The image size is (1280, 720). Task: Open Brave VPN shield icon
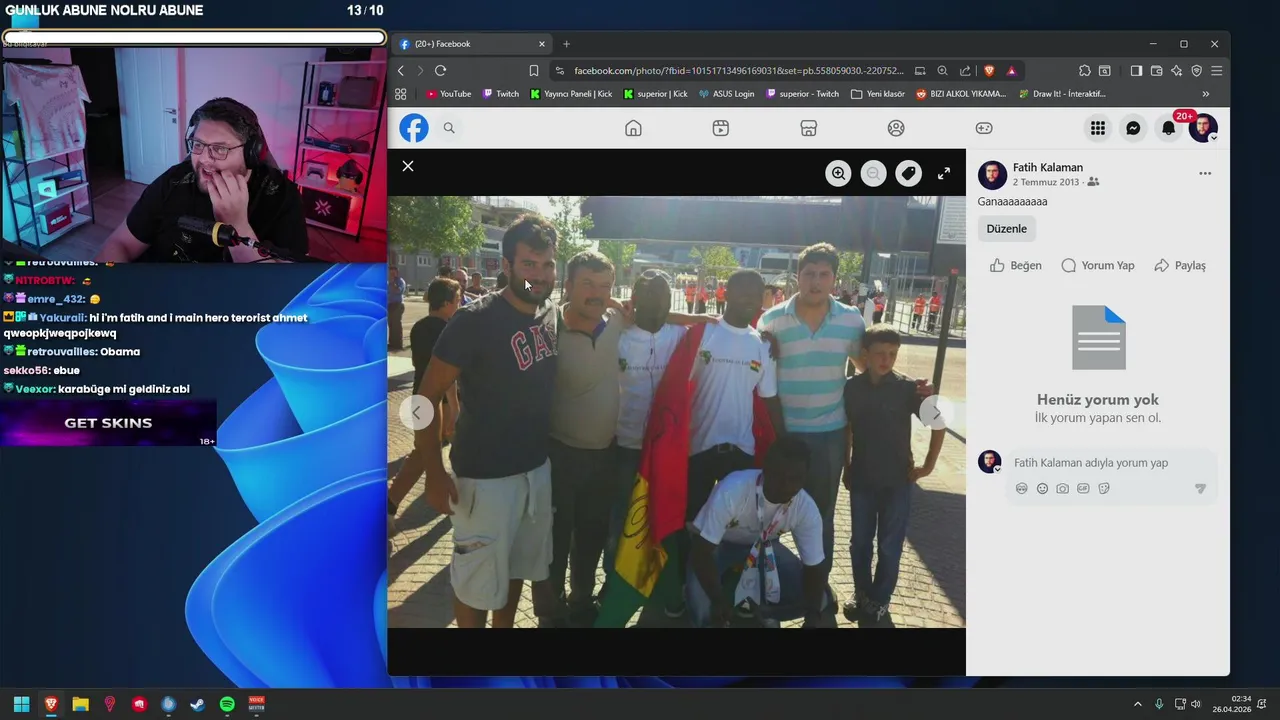pos(1196,71)
